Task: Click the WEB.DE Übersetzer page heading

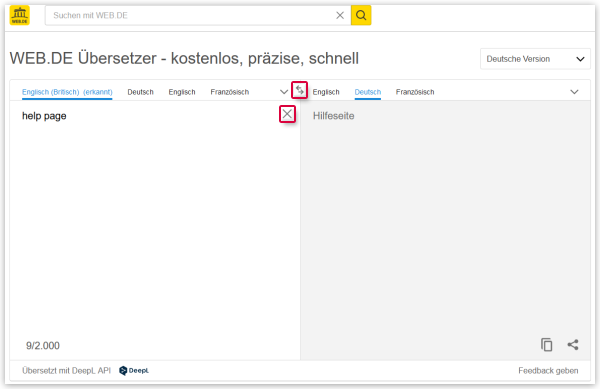Action: pyautogui.click(x=184, y=59)
